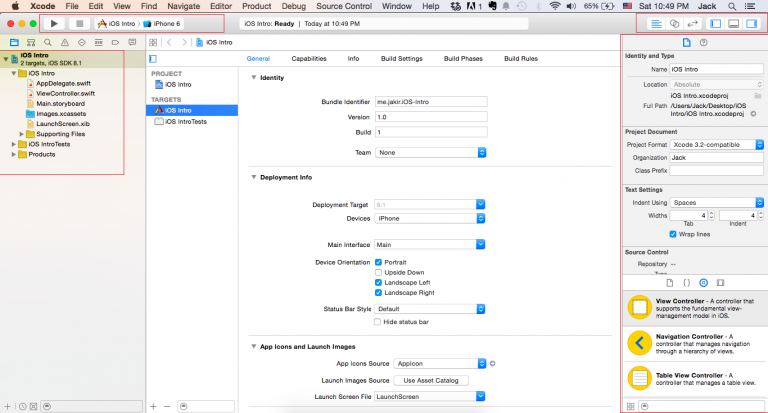Check the Hide status bar option
Screen dimensions: 768x413
(378, 322)
